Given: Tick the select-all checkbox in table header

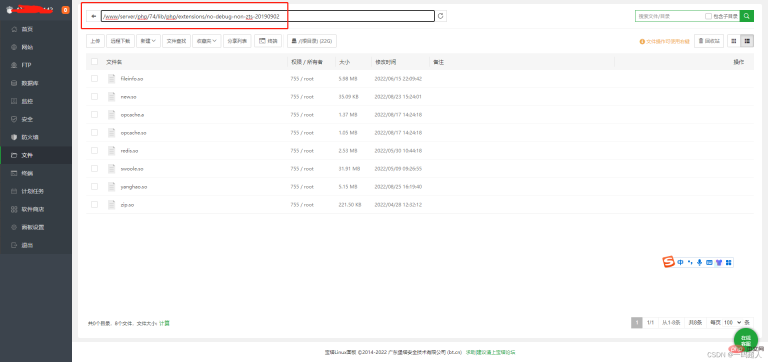Looking at the screenshot, I should [95, 62].
